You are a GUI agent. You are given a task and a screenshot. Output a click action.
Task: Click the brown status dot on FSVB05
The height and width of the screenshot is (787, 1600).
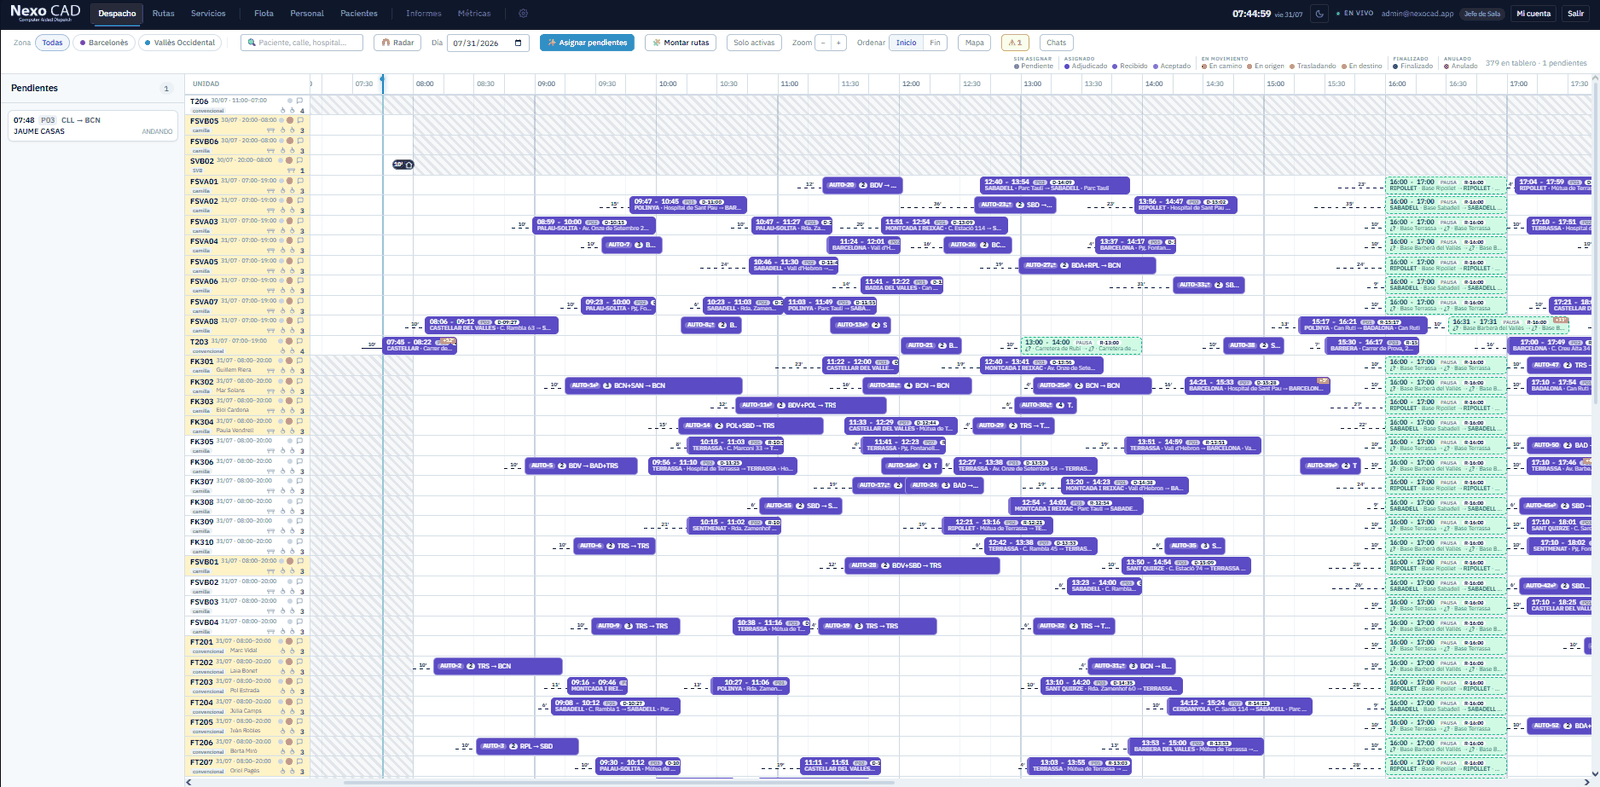[290, 121]
